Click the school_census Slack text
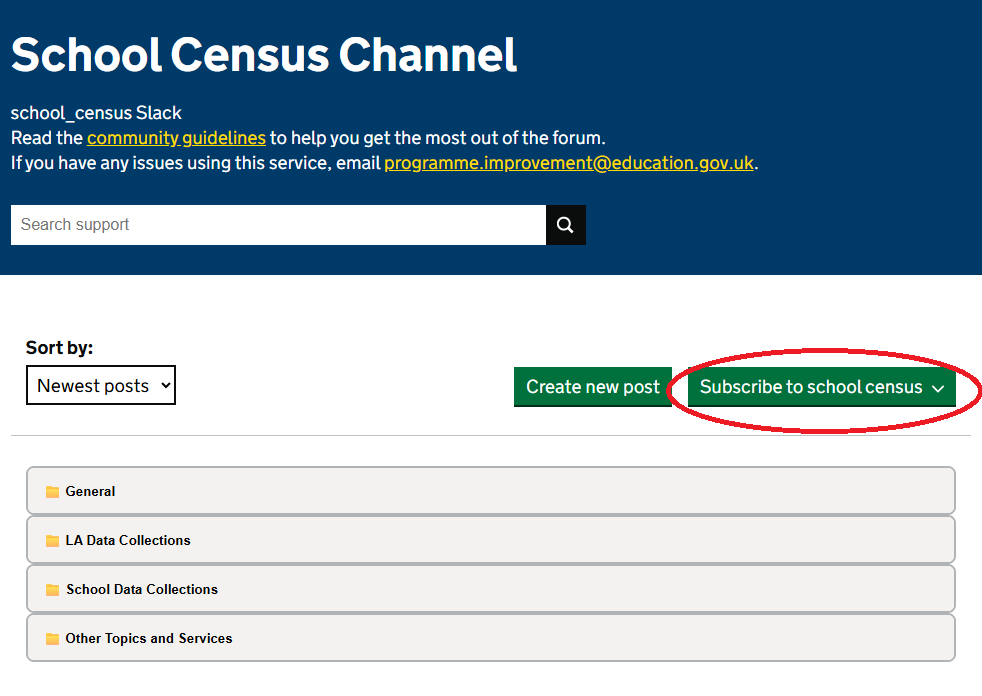Image resolution: width=982 pixels, height=696 pixels. 96,113
